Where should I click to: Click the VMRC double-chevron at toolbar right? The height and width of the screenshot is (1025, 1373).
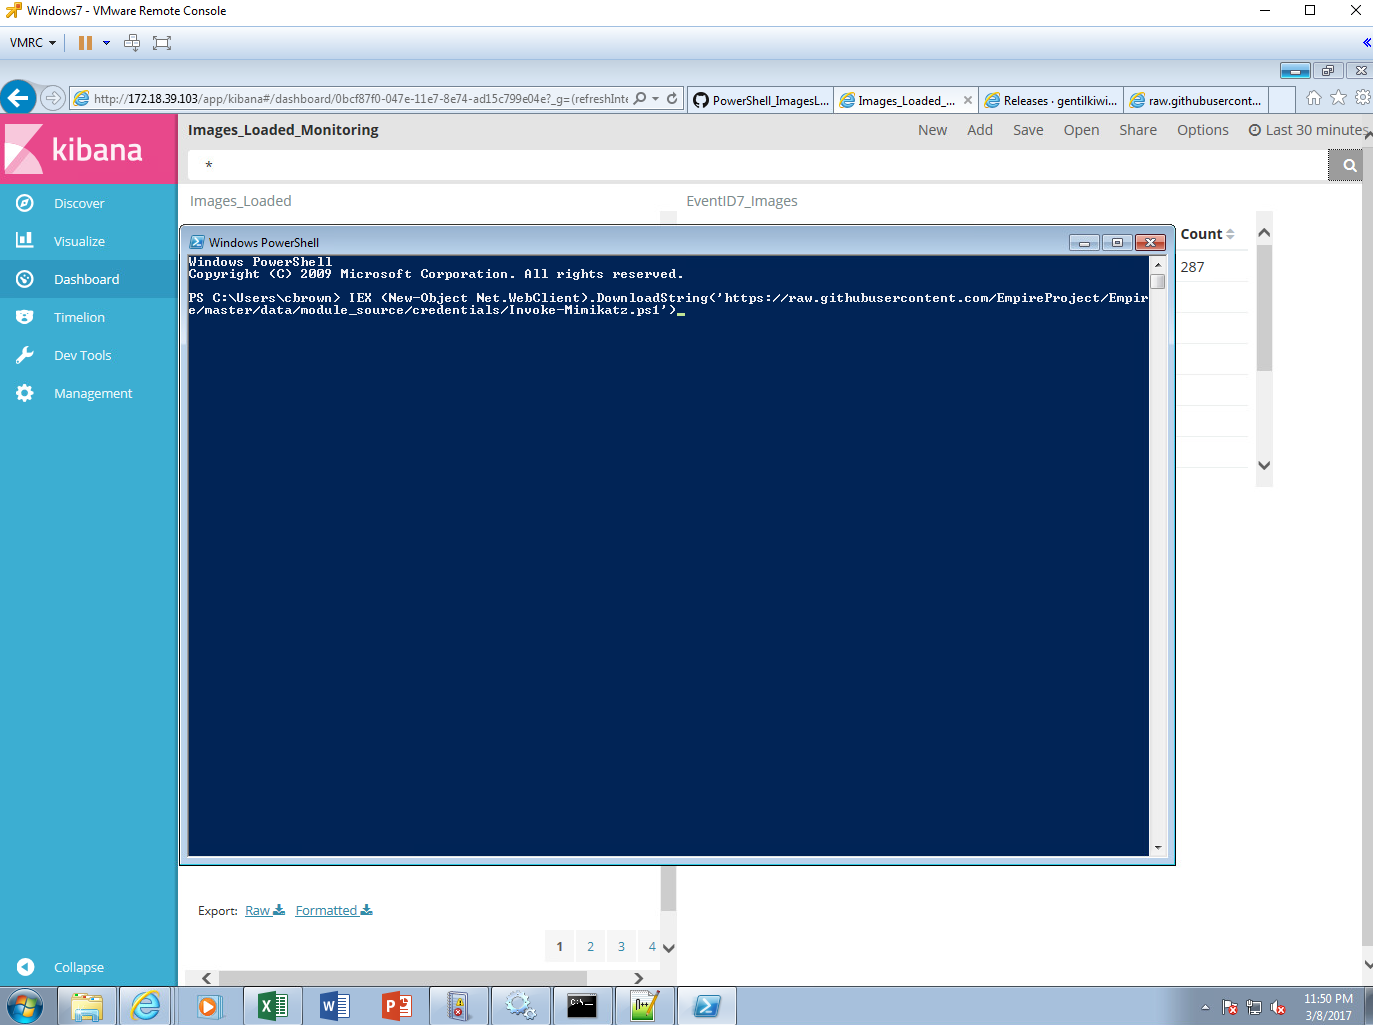click(1366, 43)
